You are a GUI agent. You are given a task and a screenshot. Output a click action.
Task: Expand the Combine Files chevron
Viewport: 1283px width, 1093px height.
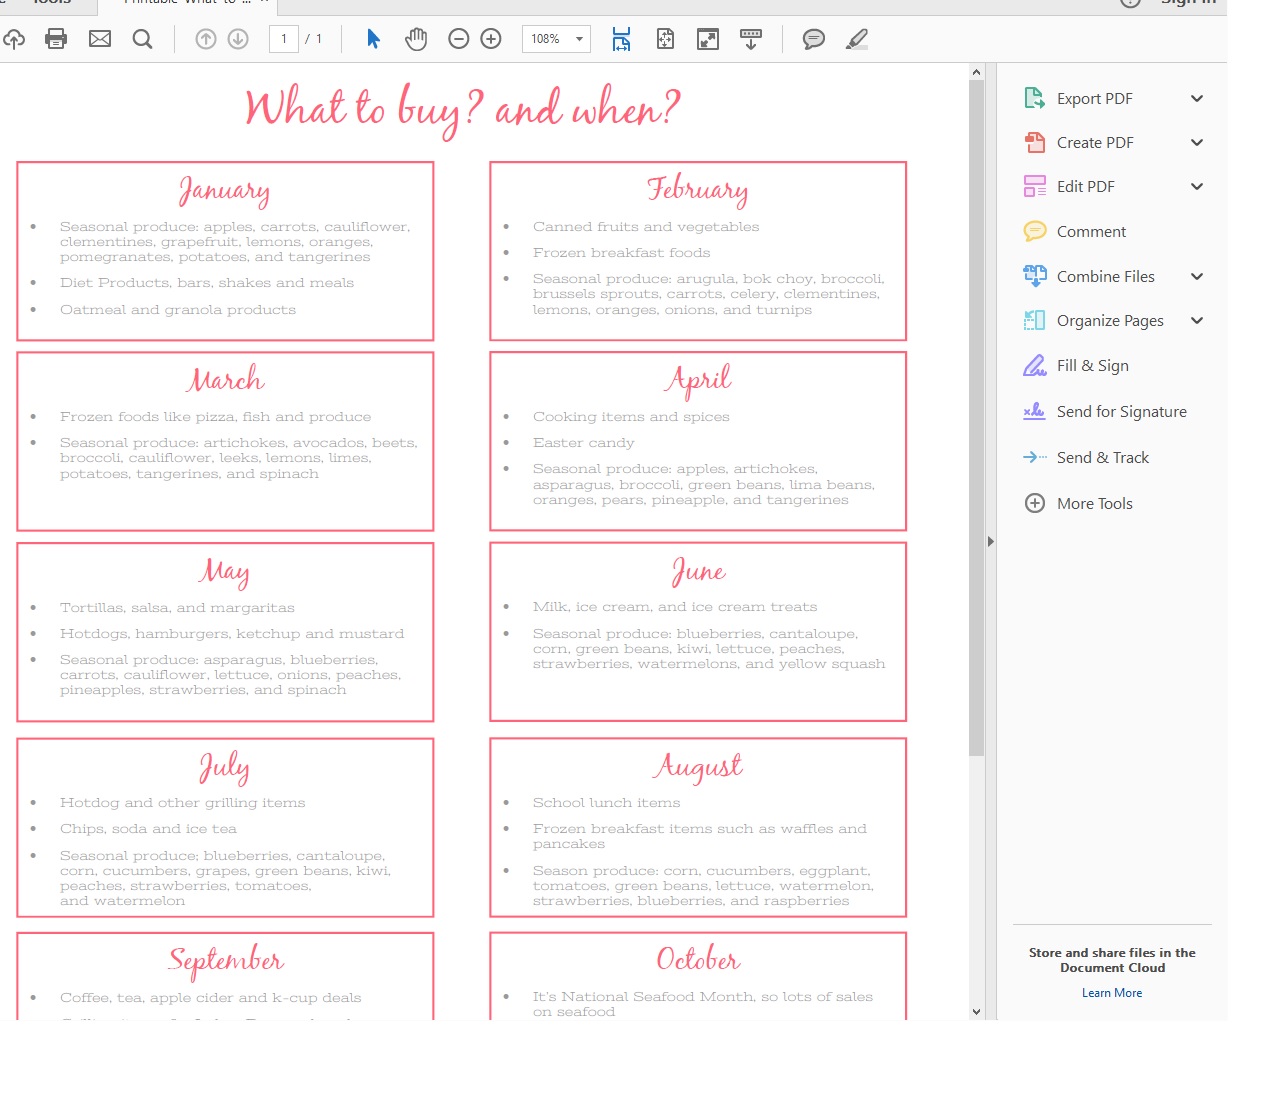[1197, 276]
